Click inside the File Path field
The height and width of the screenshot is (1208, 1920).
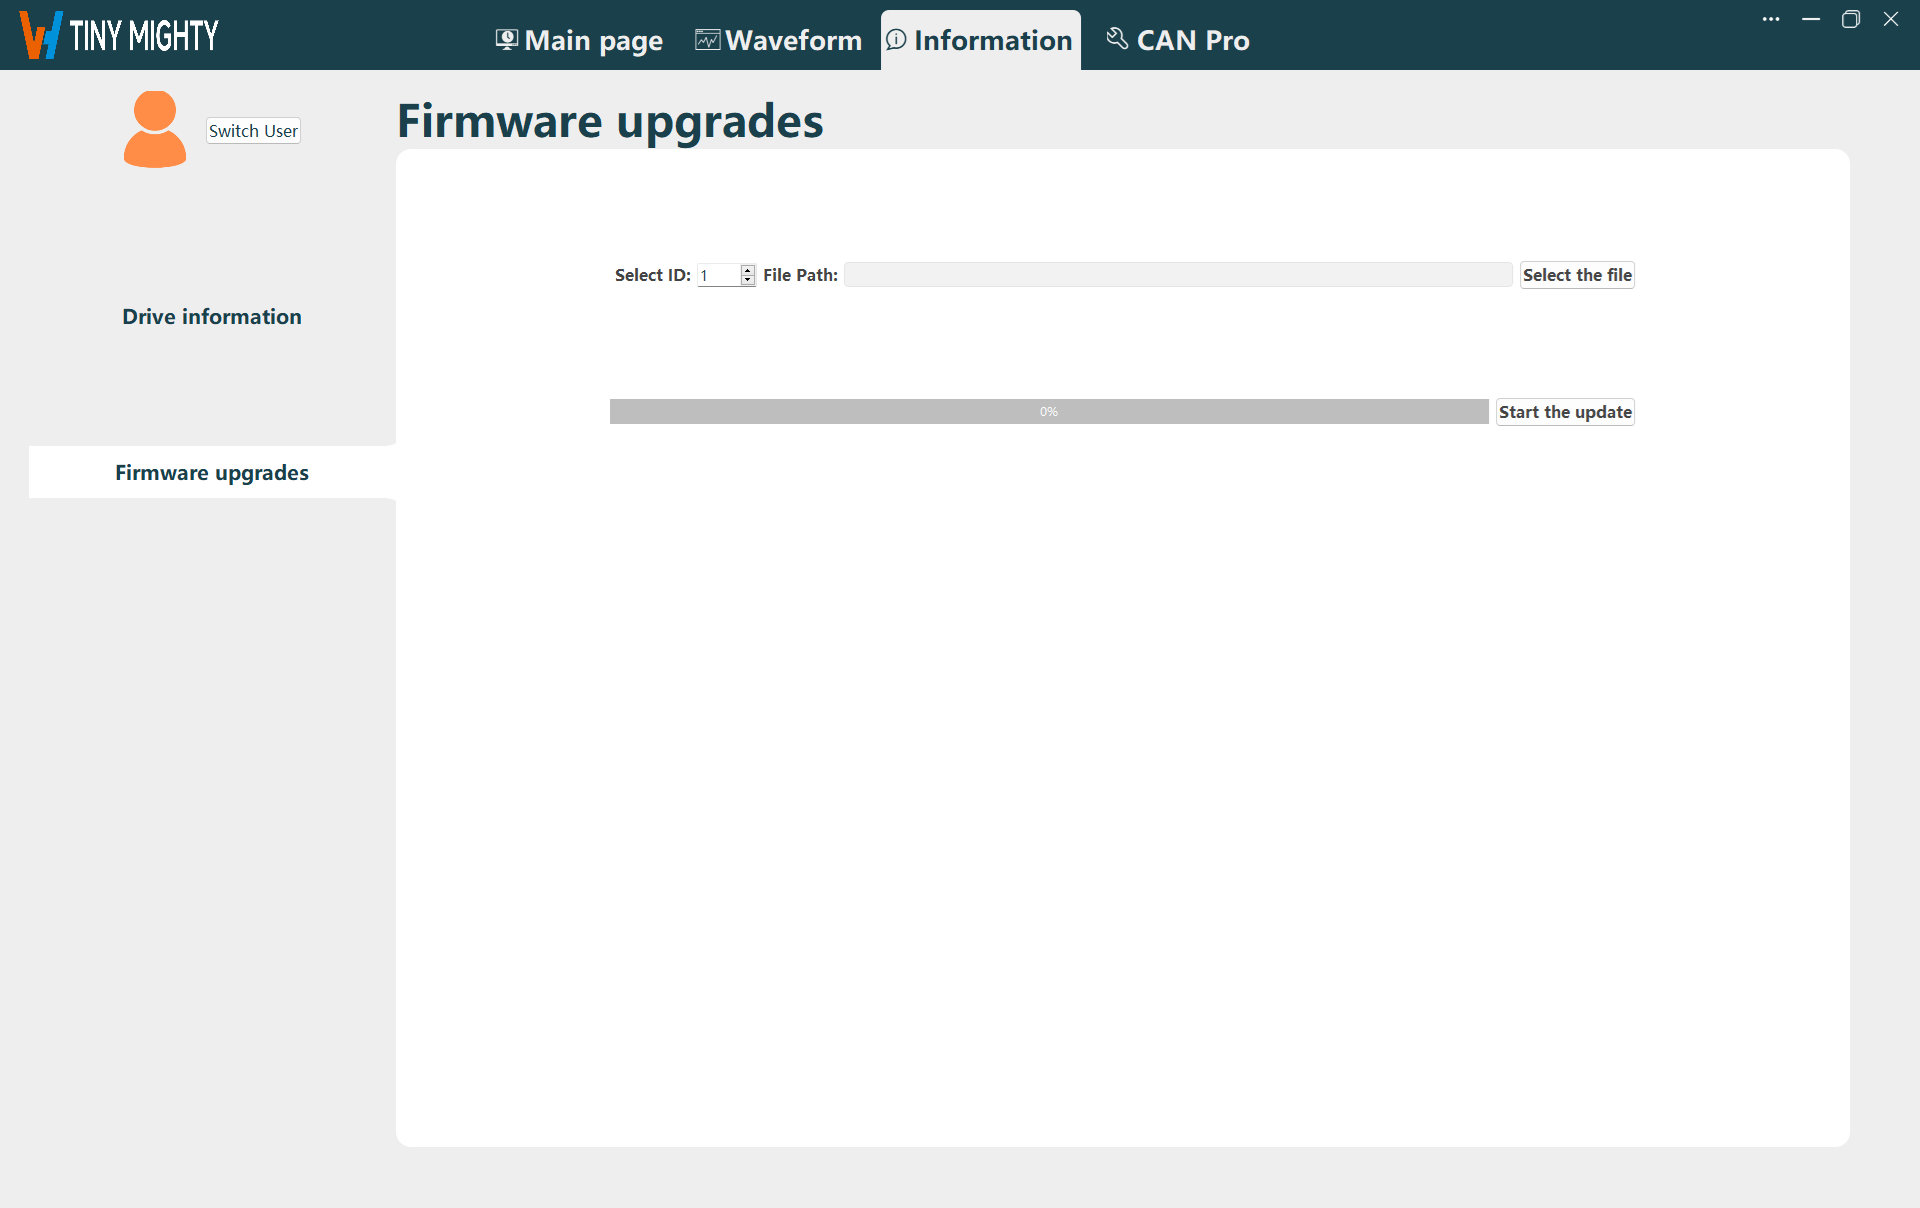pos(1177,275)
